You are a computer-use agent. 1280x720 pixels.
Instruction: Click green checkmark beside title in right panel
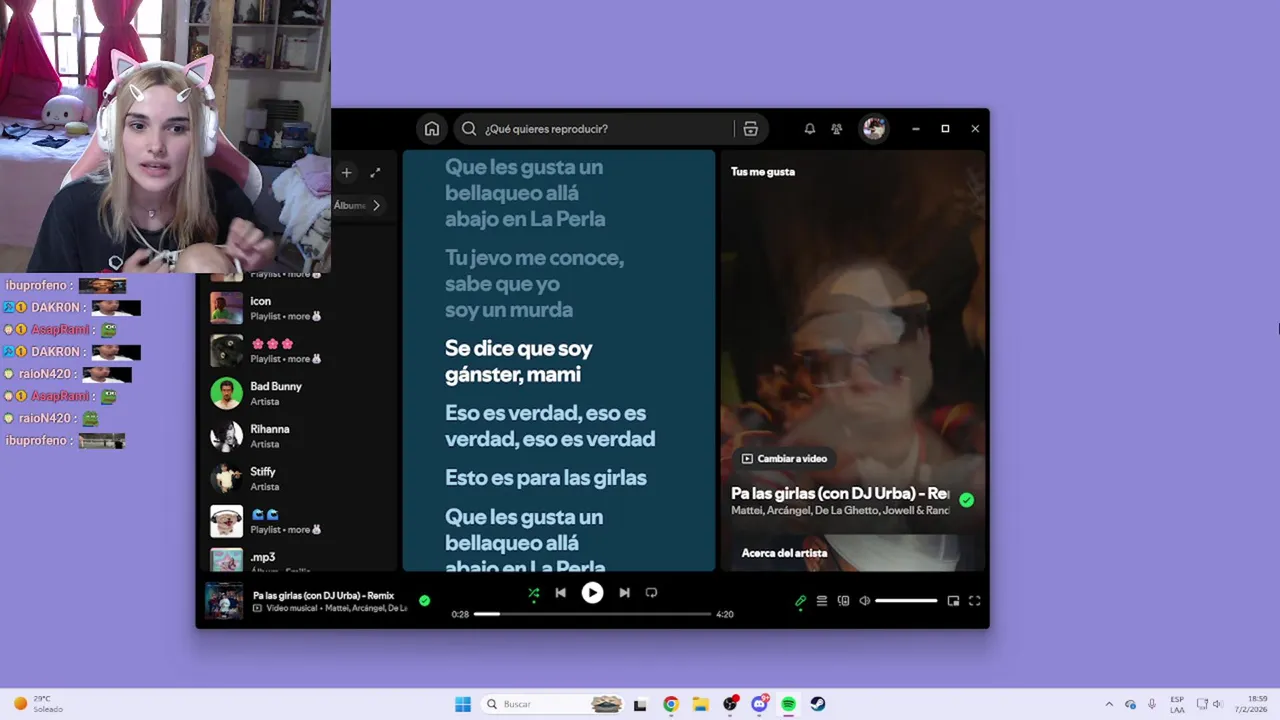pos(966,500)
